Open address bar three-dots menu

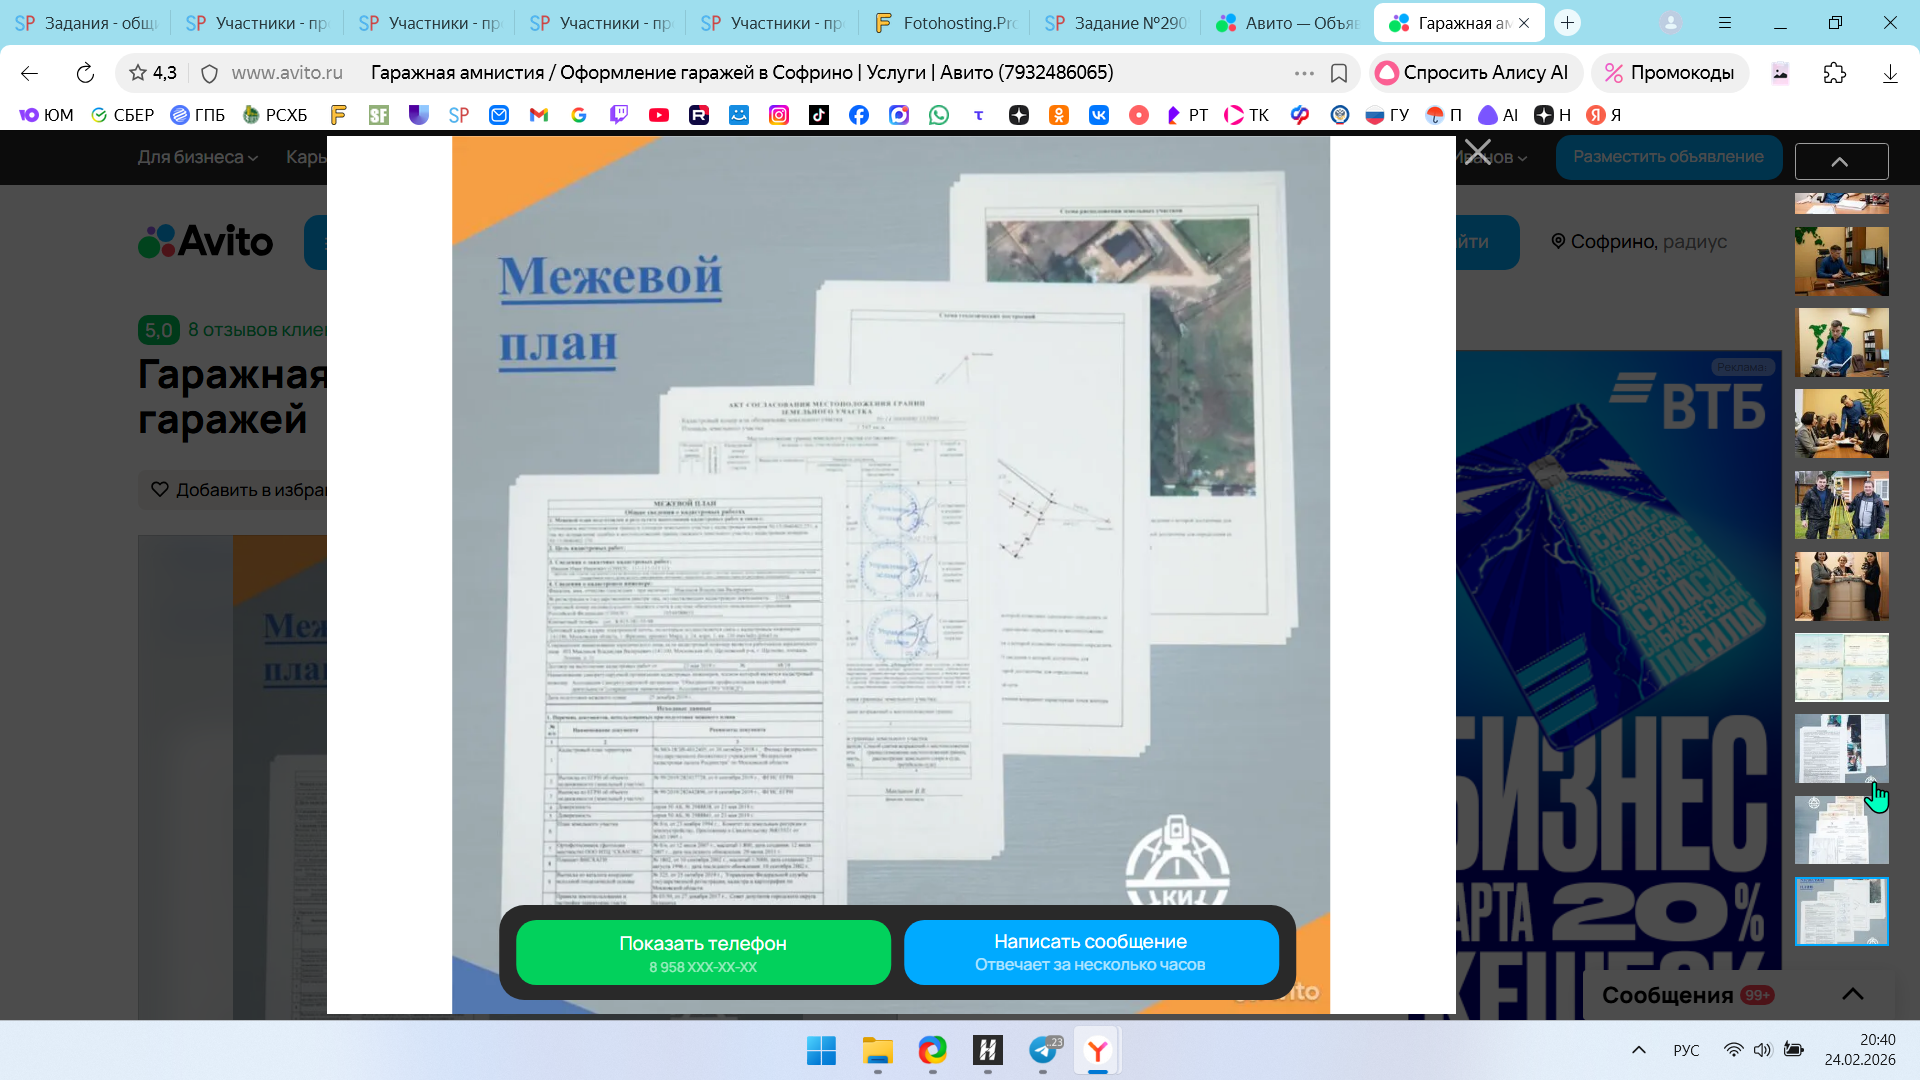(1304, 73)
